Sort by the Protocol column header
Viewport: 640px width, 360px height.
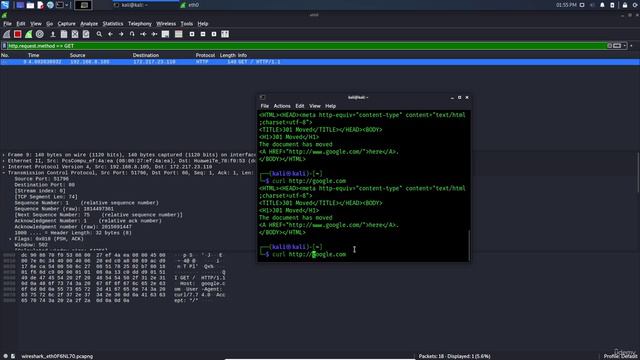[205, 55]
